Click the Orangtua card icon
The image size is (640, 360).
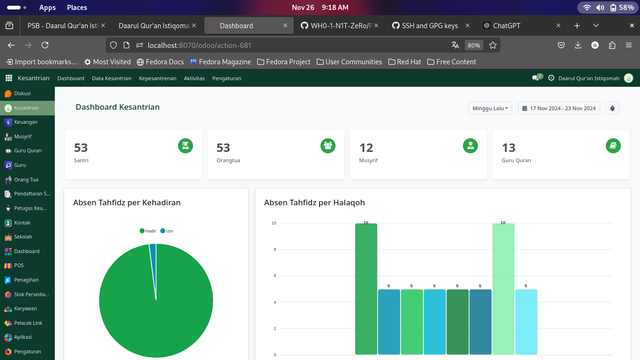(328, 146)
